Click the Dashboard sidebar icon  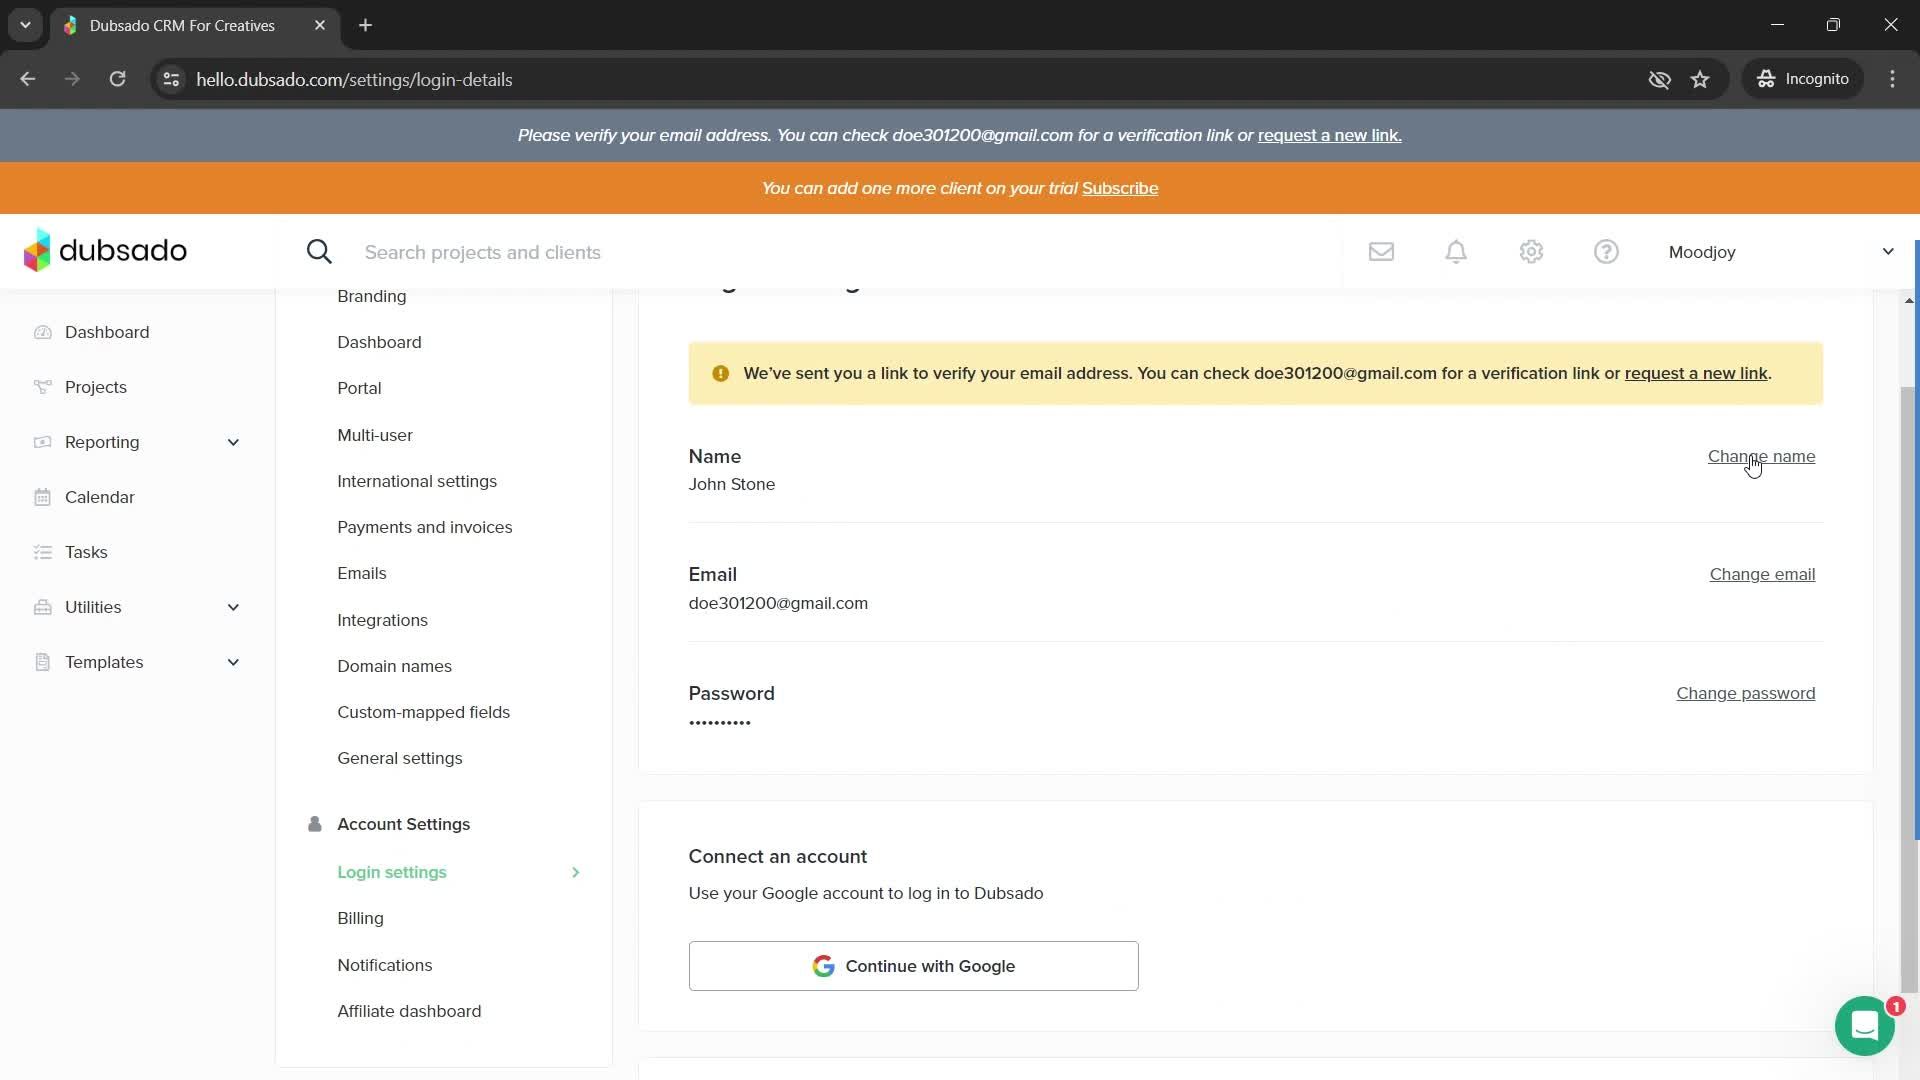[42, 332]
